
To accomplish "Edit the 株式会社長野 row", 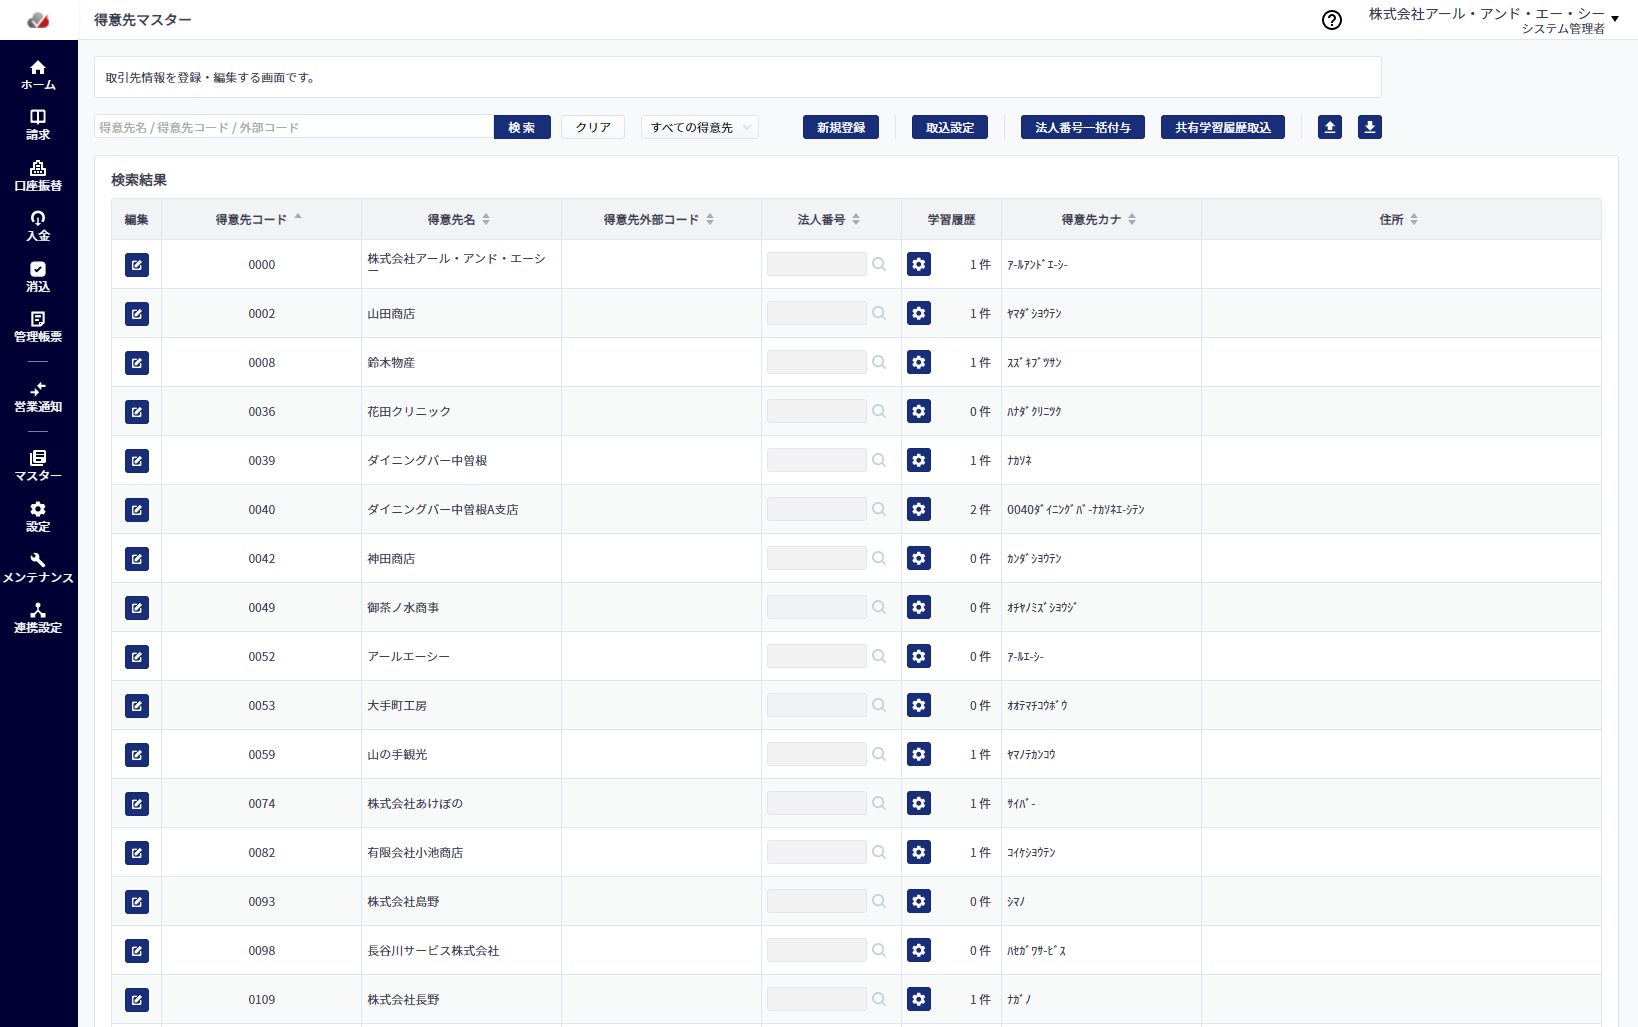I will 137,1000.
